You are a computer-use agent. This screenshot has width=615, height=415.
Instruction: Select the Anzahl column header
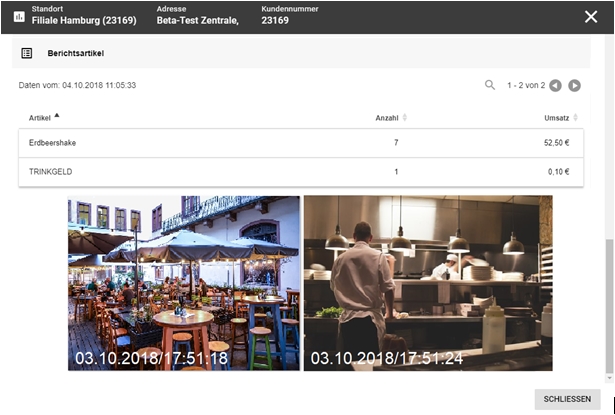[386, 118]
